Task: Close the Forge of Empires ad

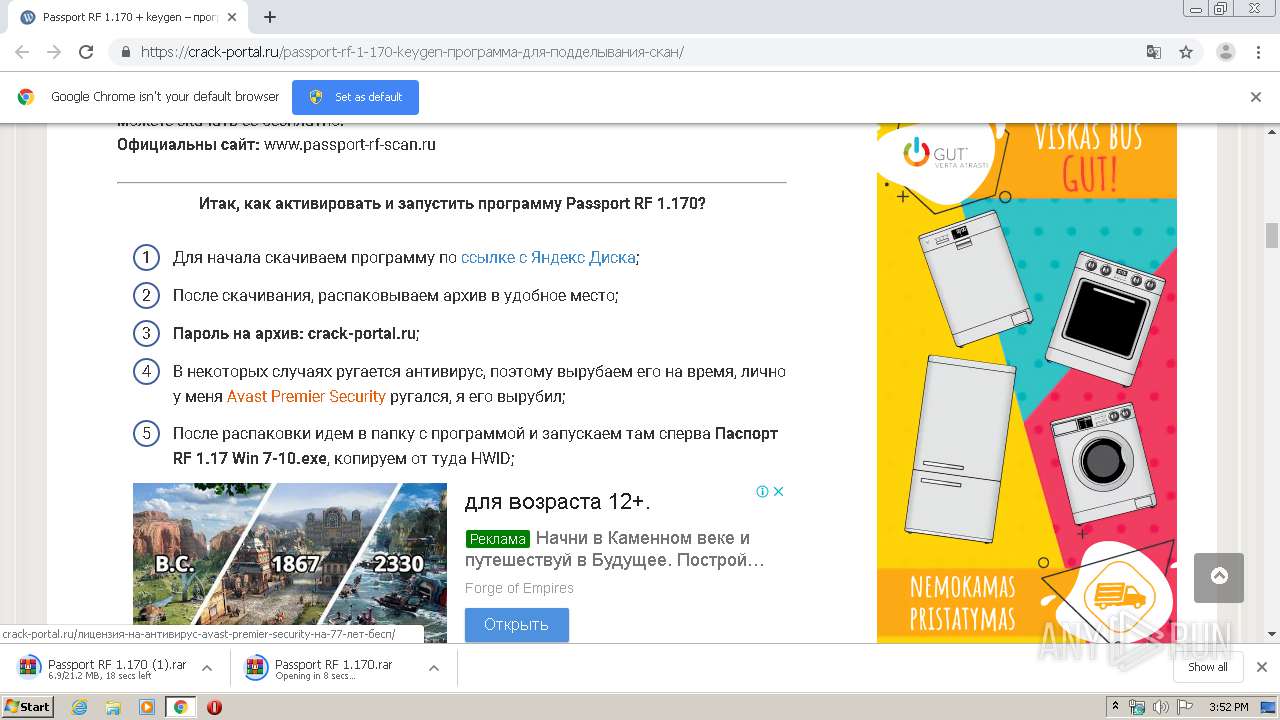Action: 779,491
